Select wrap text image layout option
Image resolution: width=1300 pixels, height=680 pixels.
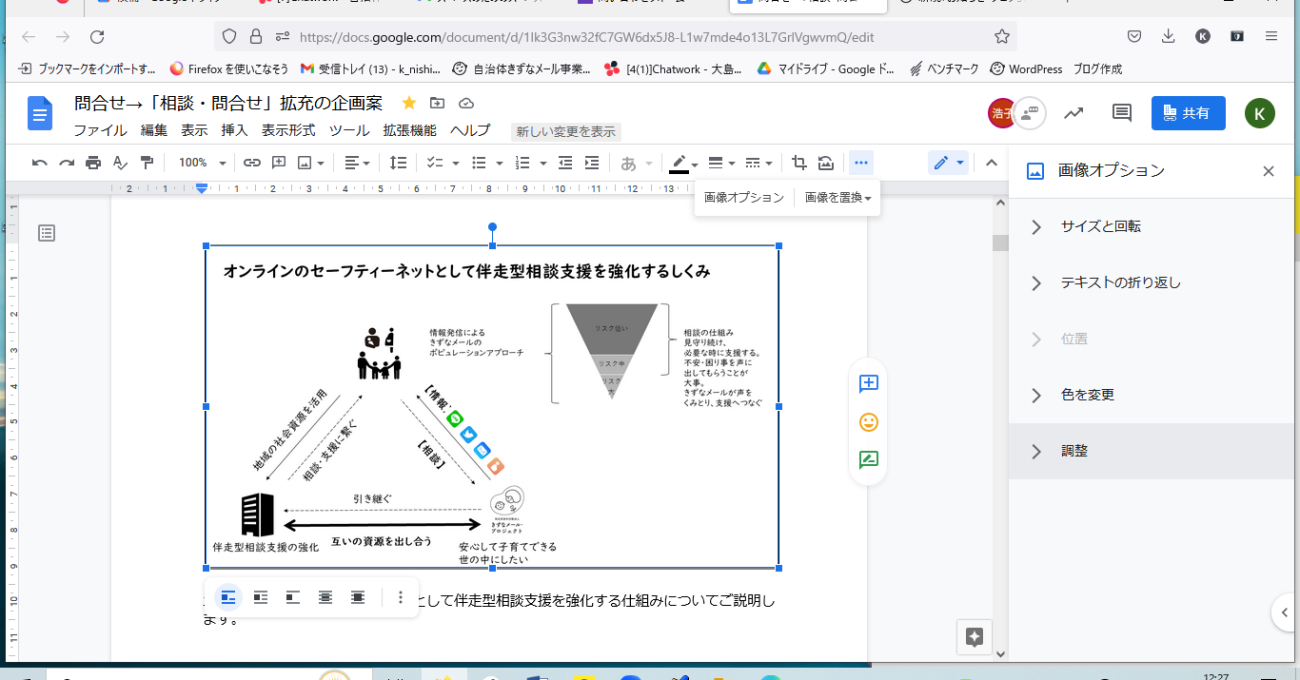click(260, 597)
